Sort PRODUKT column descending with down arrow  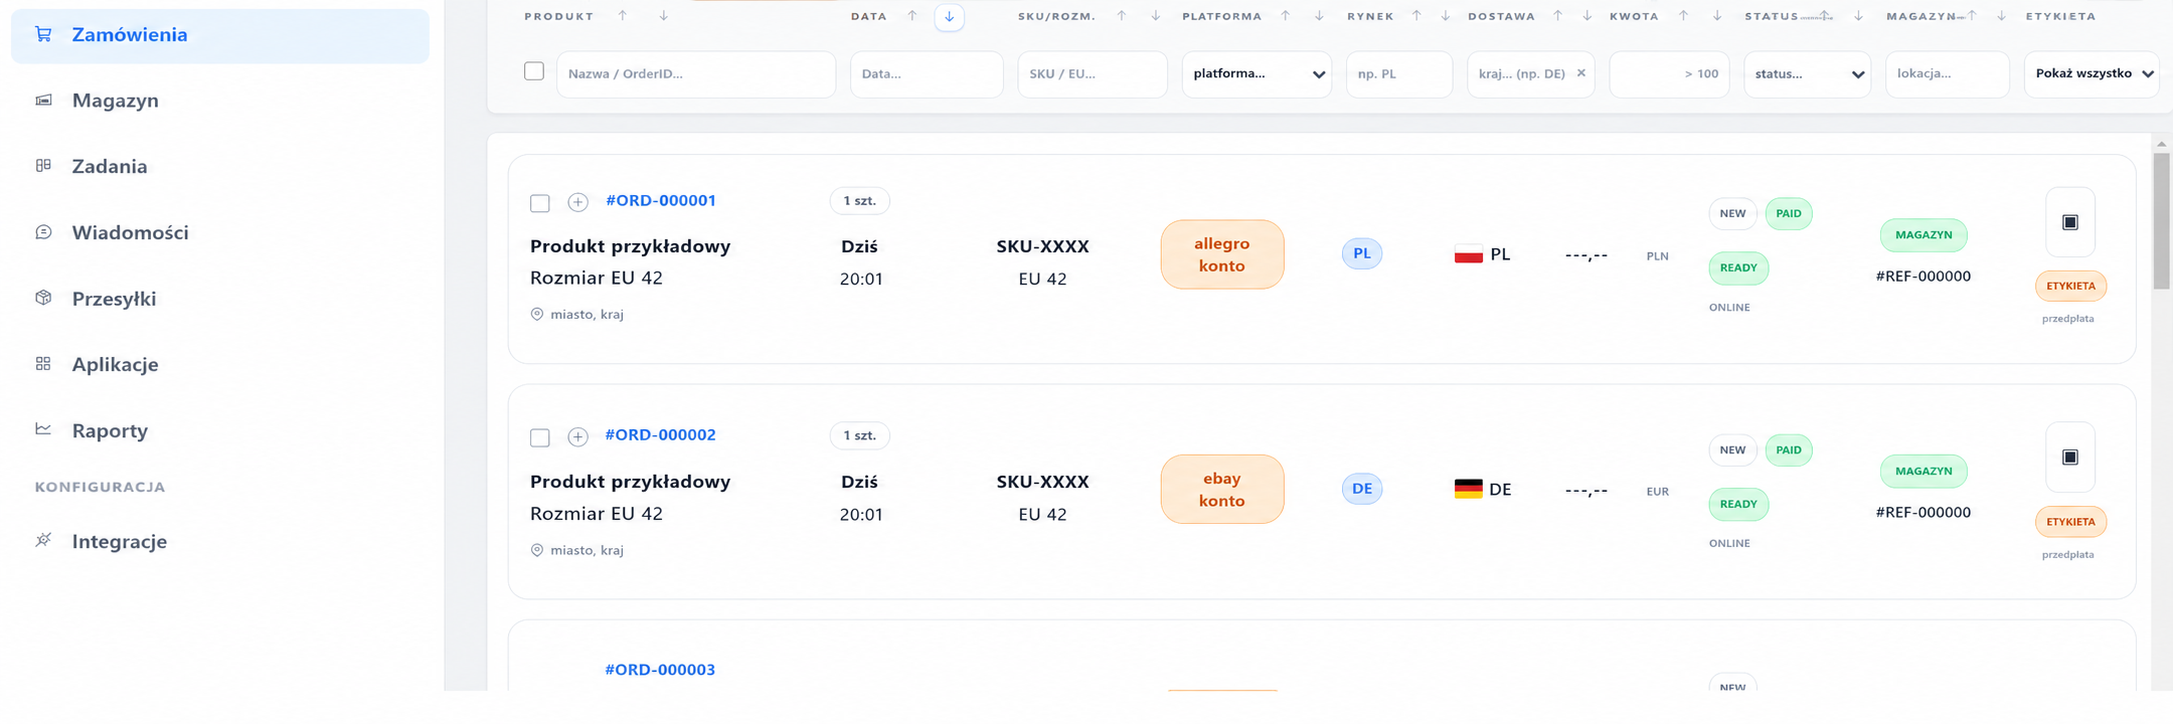663,15
